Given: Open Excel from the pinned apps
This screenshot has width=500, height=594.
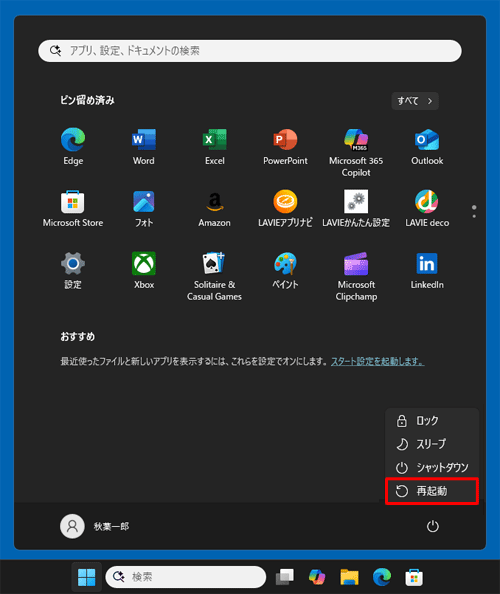Looking at the screenshot, I should pos(214,146).
